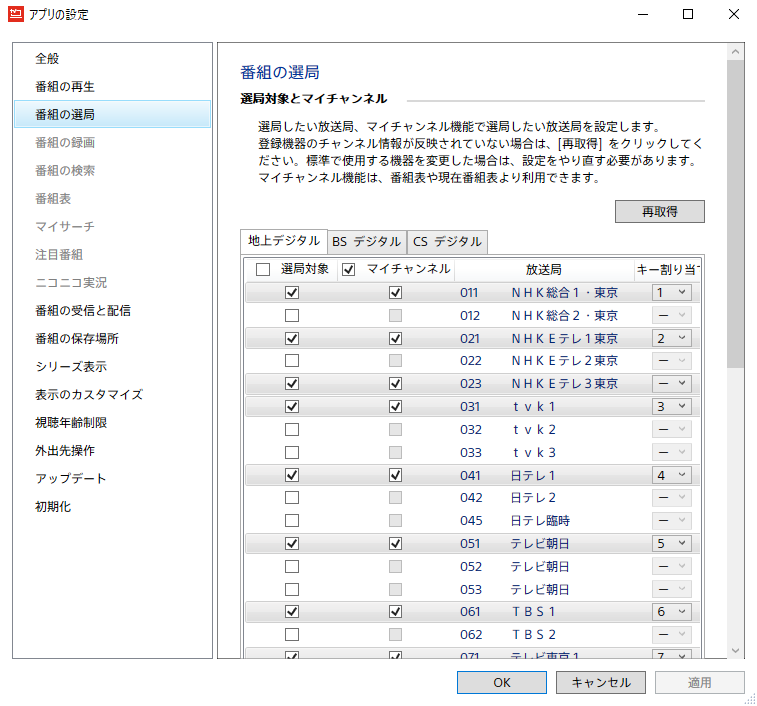Expand key assignment dropdown for tvk1

tap(671, 407)
